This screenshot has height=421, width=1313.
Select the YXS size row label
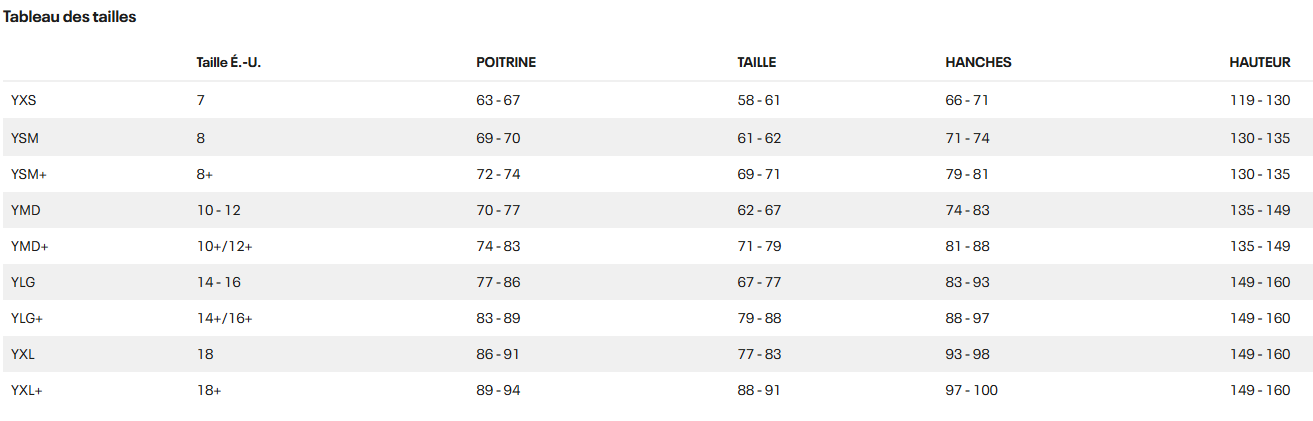click(x=24, y=100)
